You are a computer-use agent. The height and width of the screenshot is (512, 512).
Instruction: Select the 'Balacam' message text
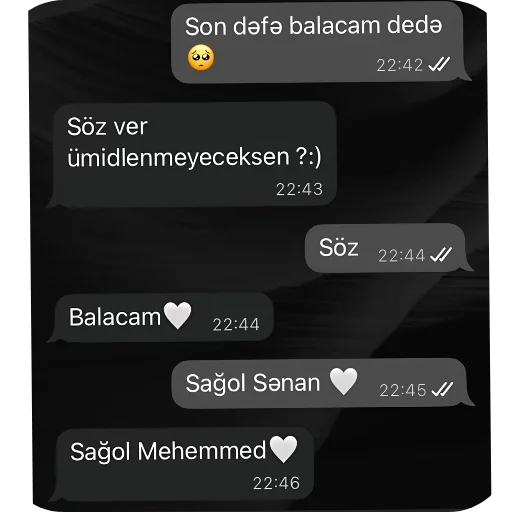(115, 317)
